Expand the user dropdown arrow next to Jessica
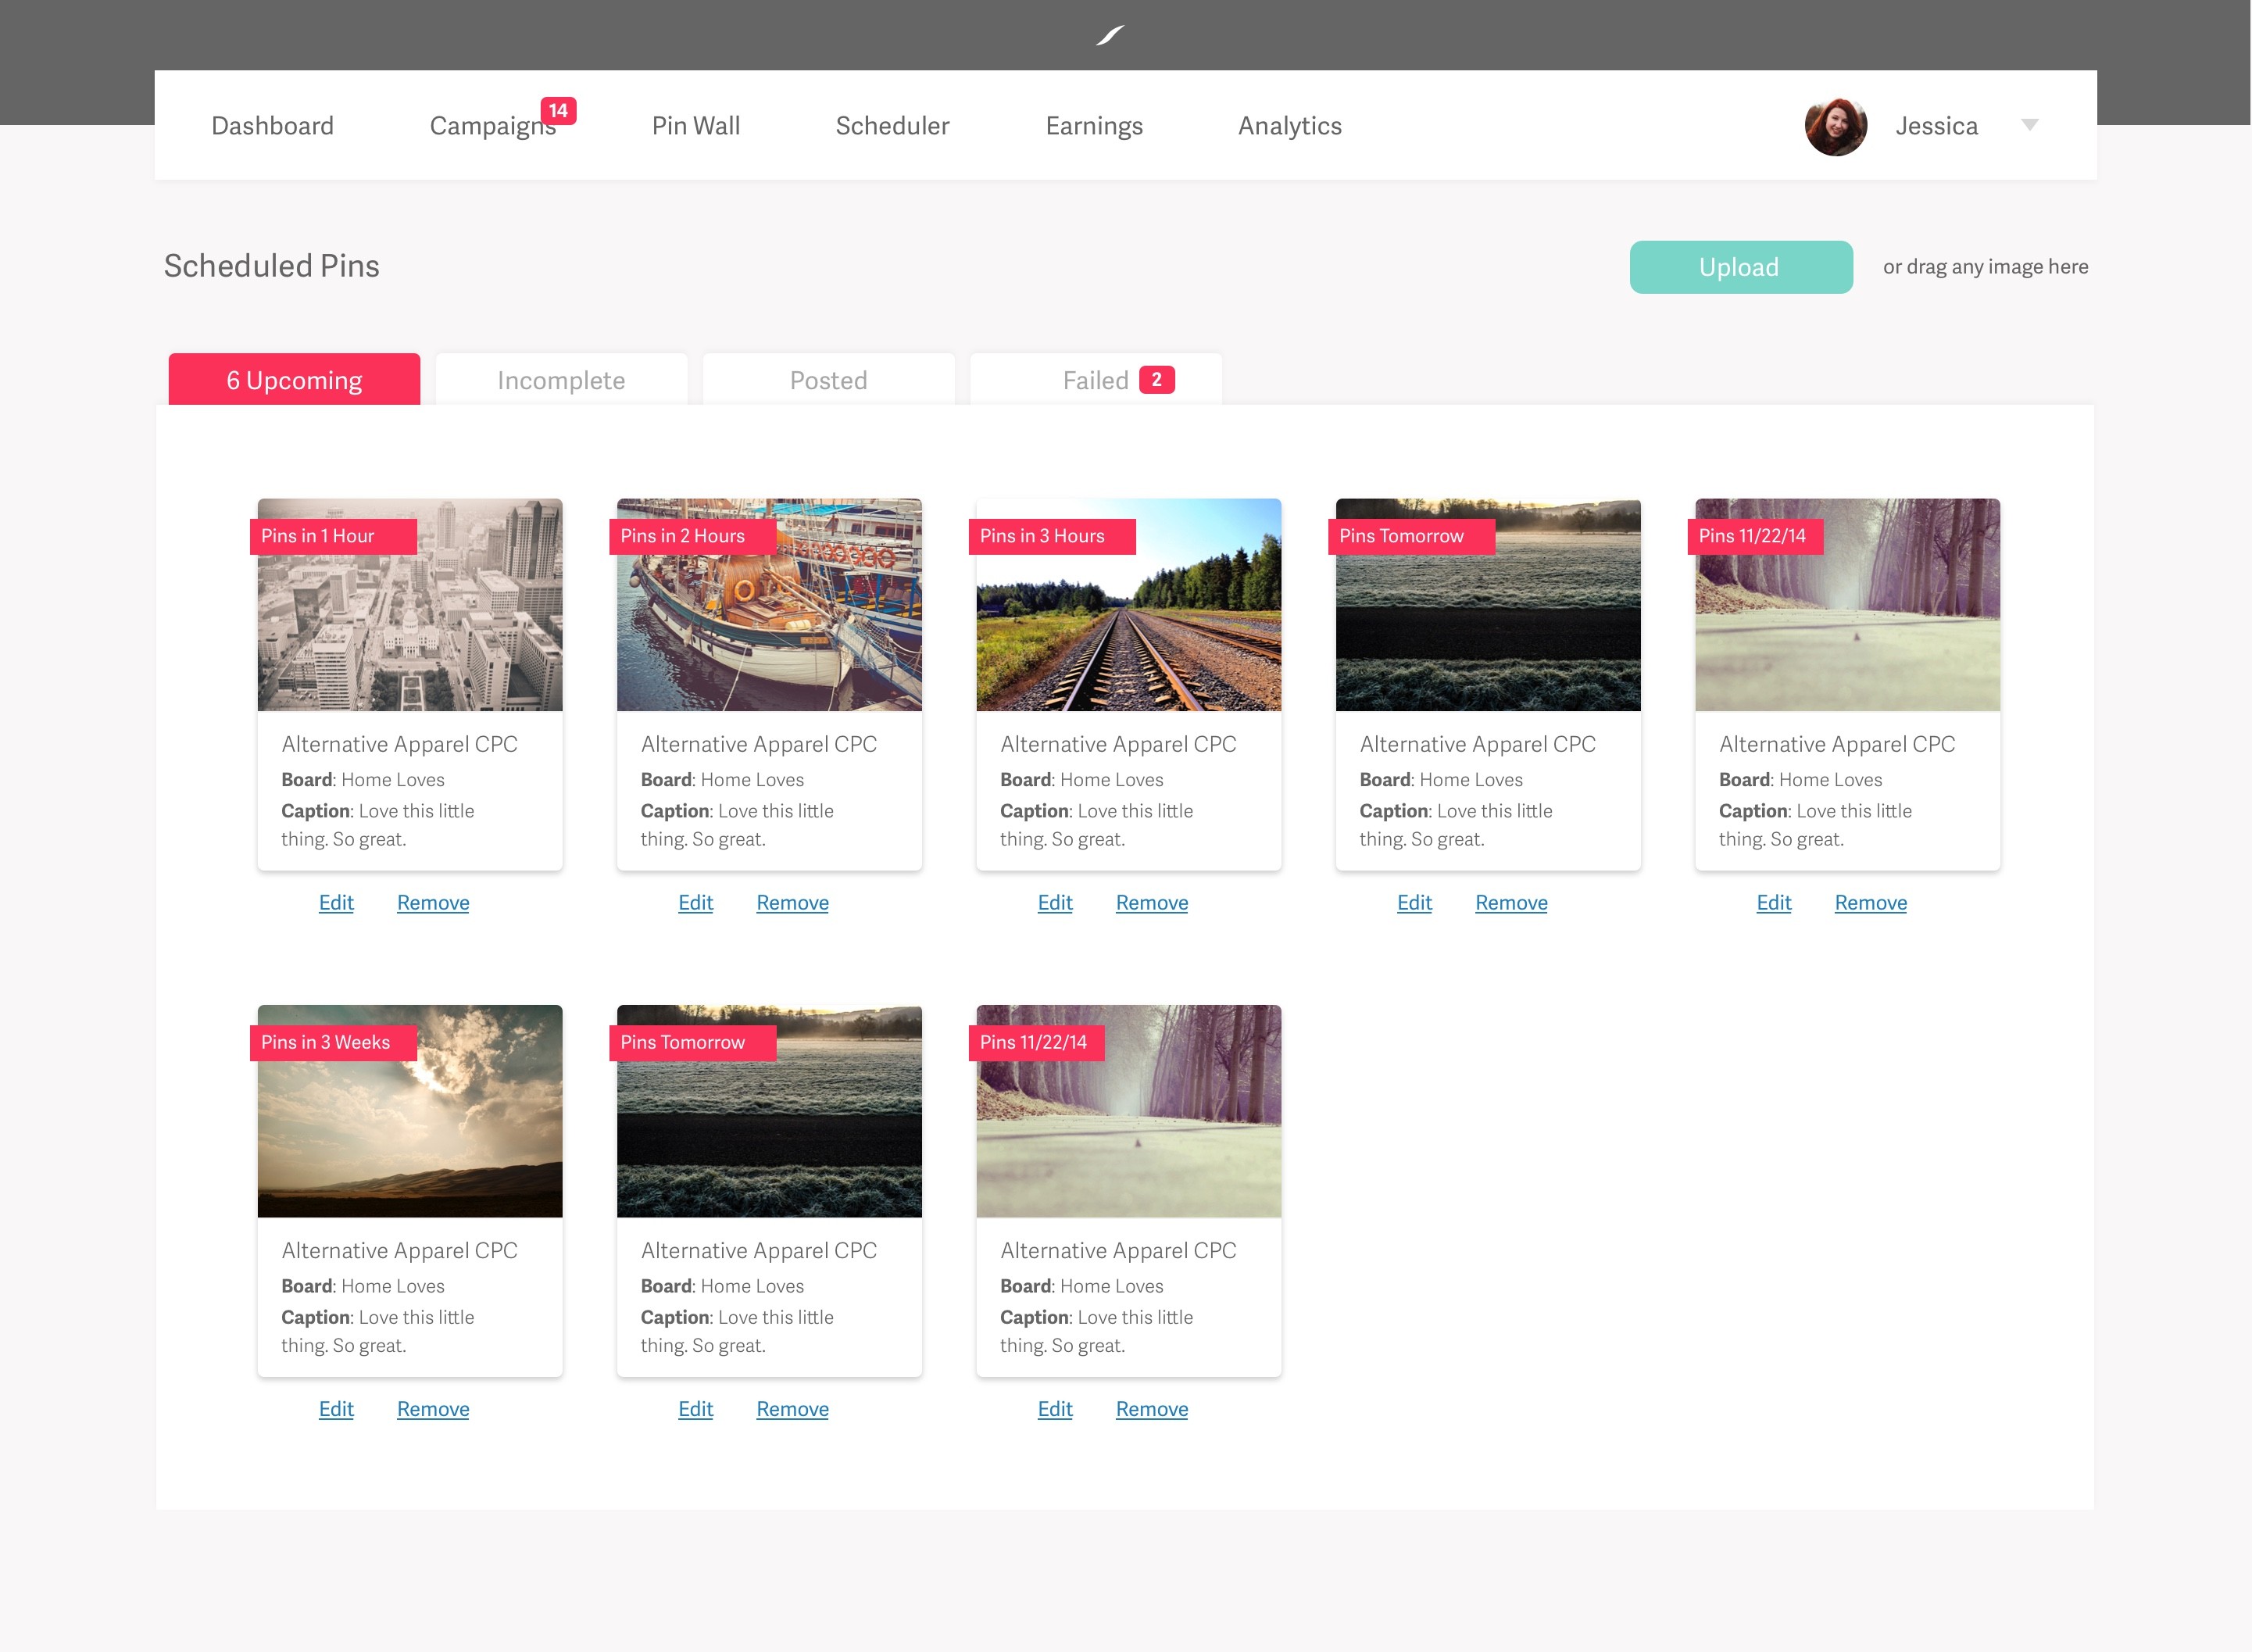2252x1652 pixels. click(2029, 125)
